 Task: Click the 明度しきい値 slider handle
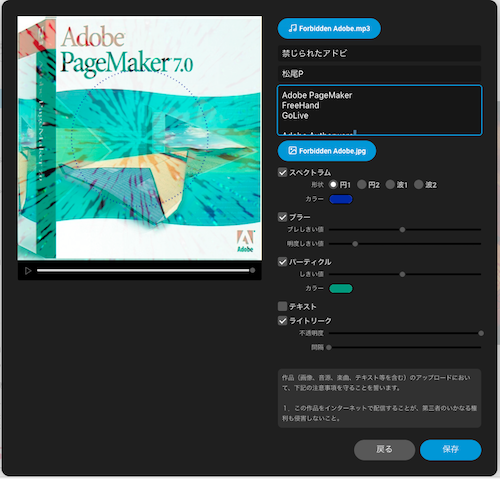[355, 244]
